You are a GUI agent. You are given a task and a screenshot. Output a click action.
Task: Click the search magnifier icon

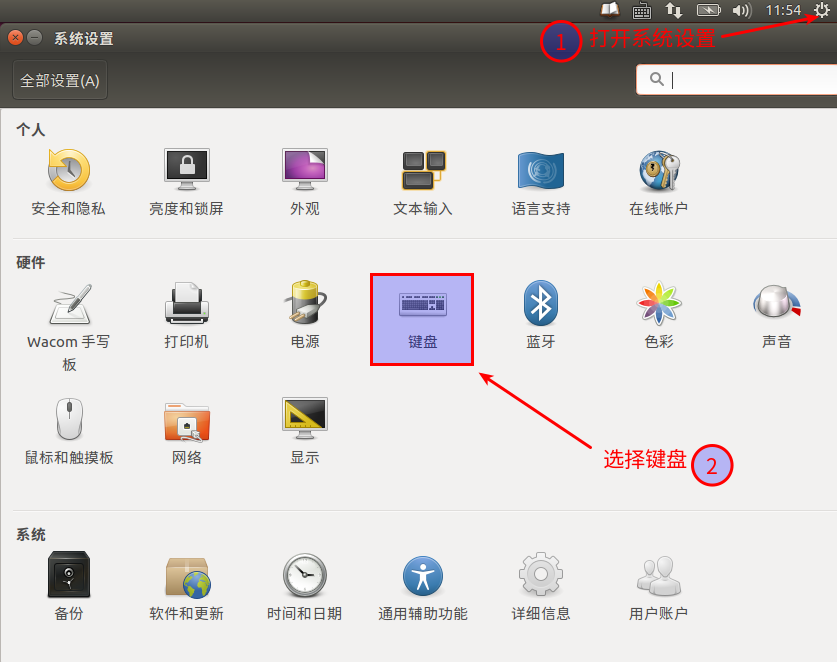657,79
